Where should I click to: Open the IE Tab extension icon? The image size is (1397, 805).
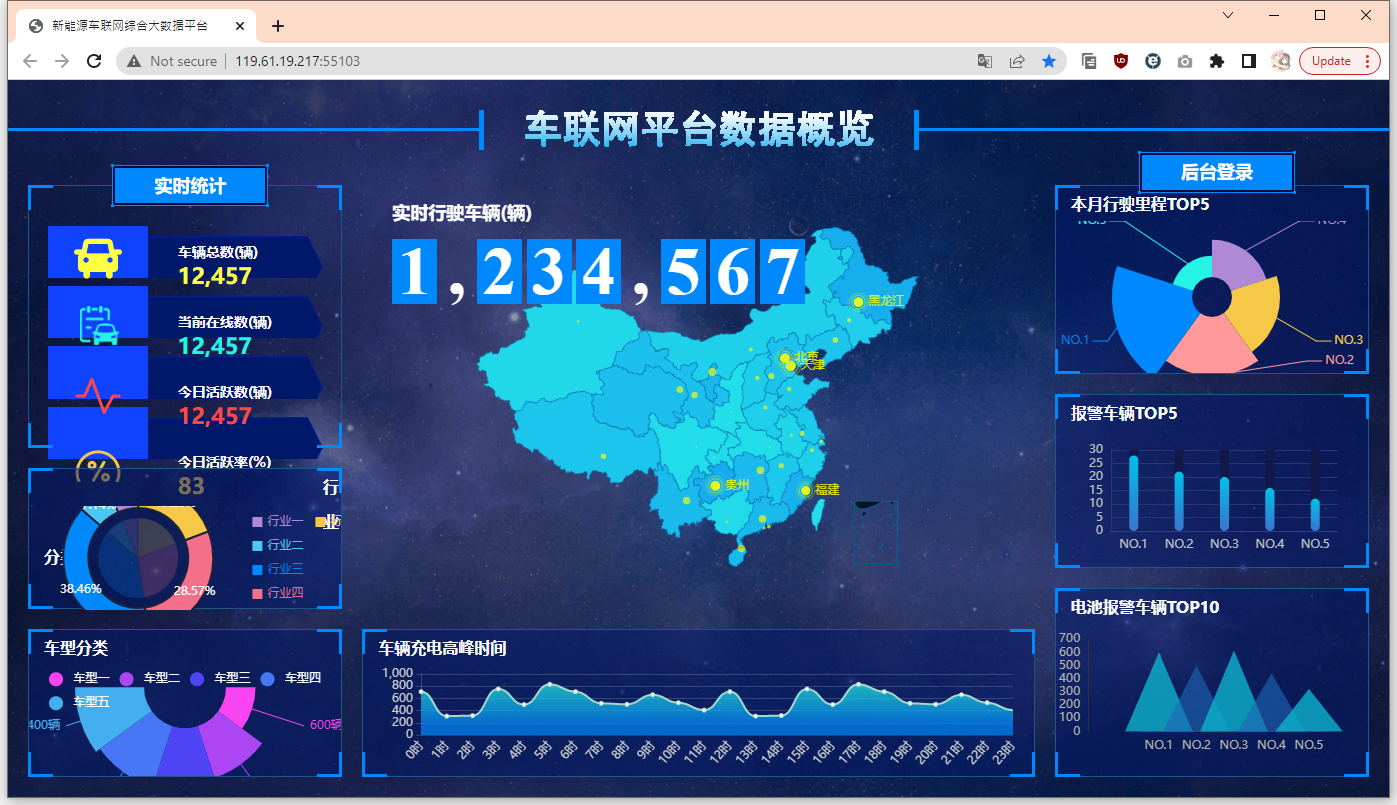click(x=1153, y=61)
